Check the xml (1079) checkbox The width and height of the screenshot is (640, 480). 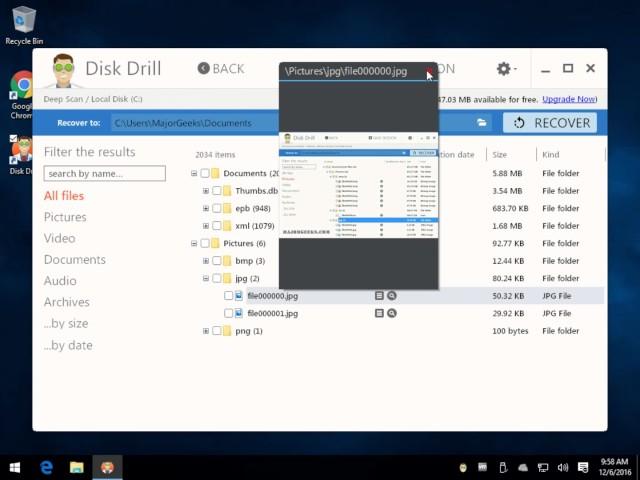coord(217,226)
